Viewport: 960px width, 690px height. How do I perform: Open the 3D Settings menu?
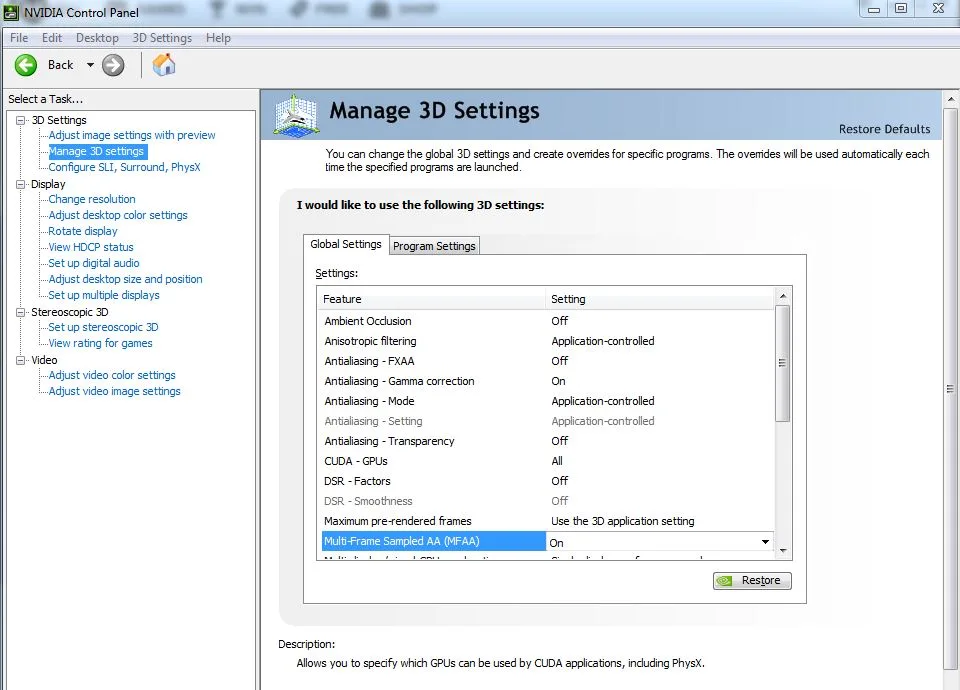(162, 38)
